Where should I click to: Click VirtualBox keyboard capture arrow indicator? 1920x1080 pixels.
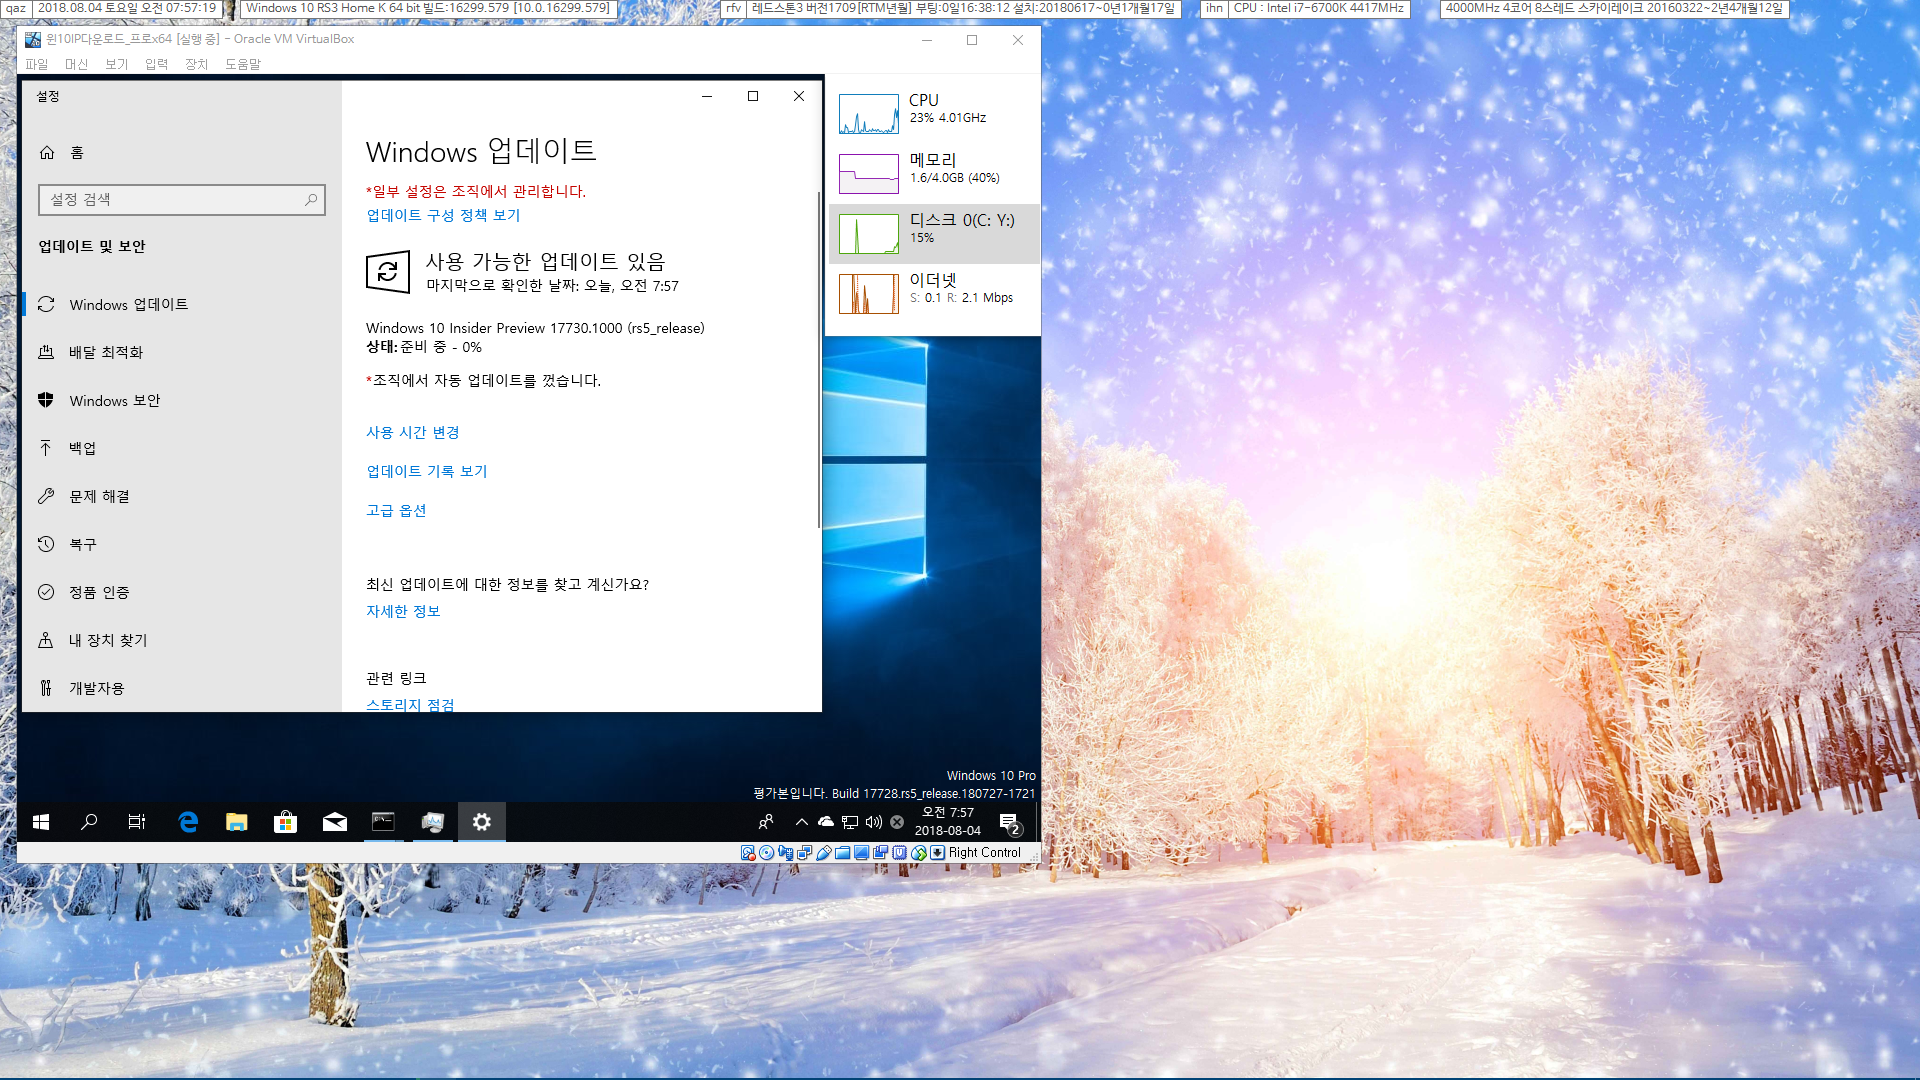pos(937,853)
